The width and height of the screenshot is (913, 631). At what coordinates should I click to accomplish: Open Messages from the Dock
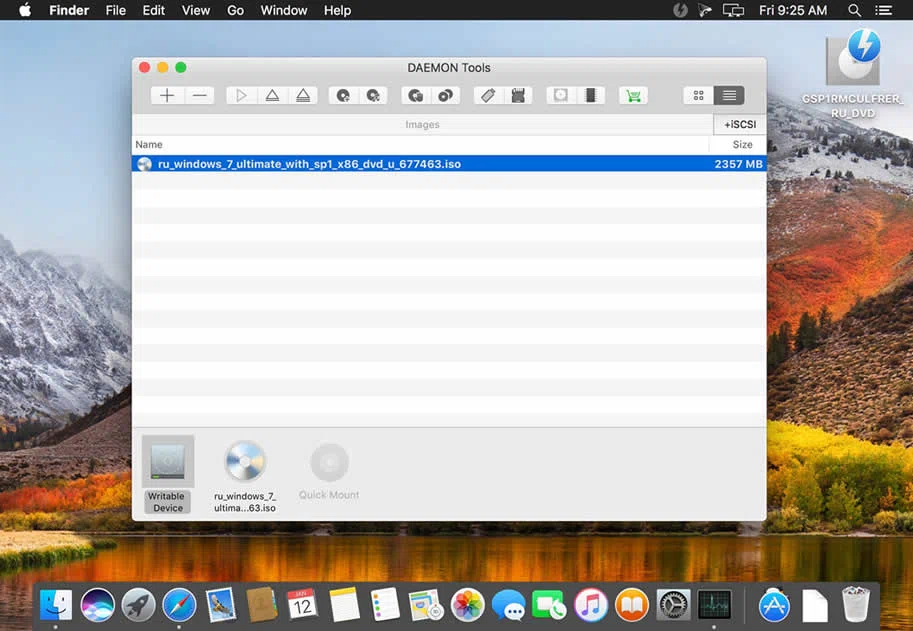(x=508, y=605)
